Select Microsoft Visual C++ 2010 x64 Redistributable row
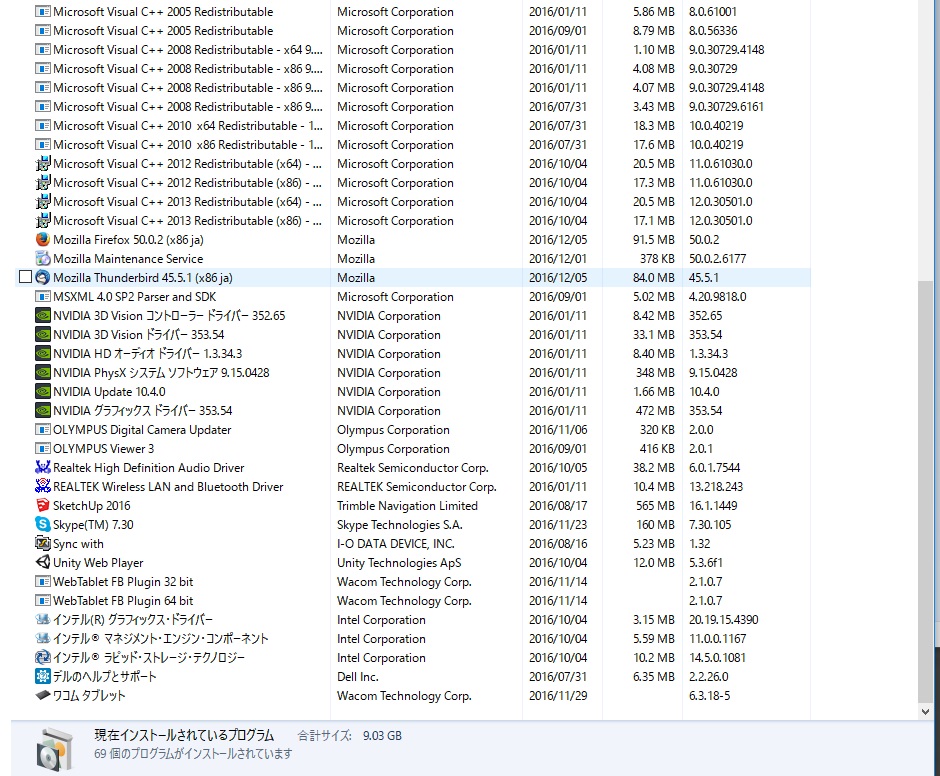The height and width of the screenshot is (776, 940). 412,126
